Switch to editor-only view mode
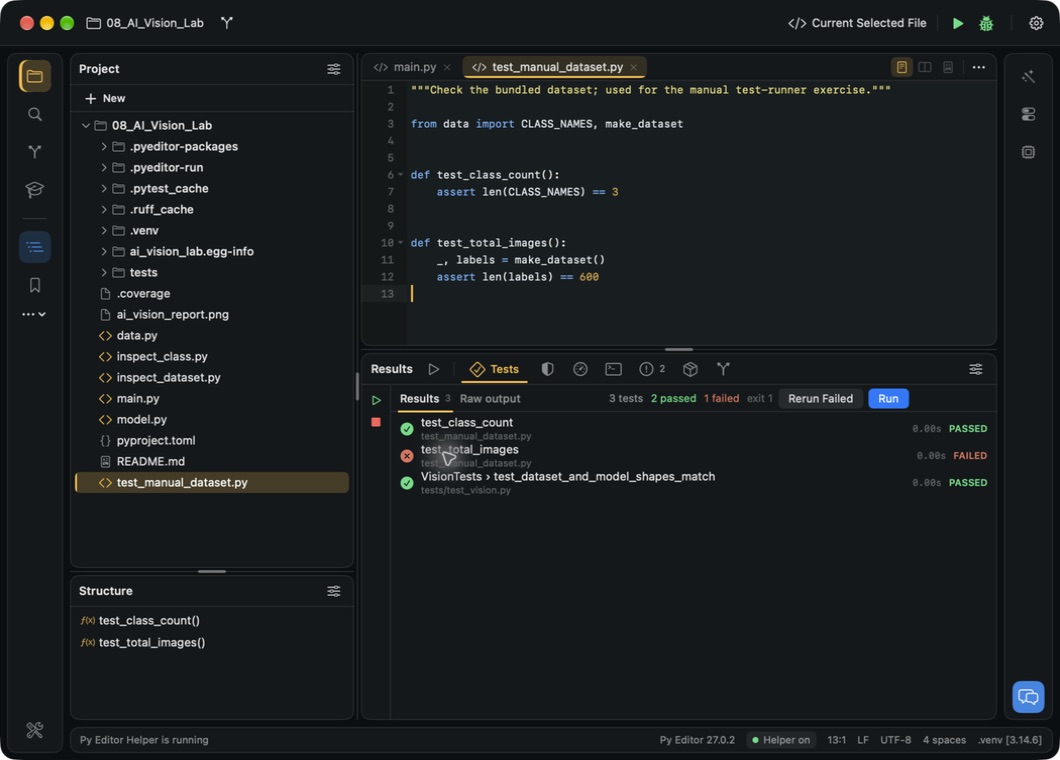The width and height of the screenshot is (1060, 760). click(x=901, y=67)
